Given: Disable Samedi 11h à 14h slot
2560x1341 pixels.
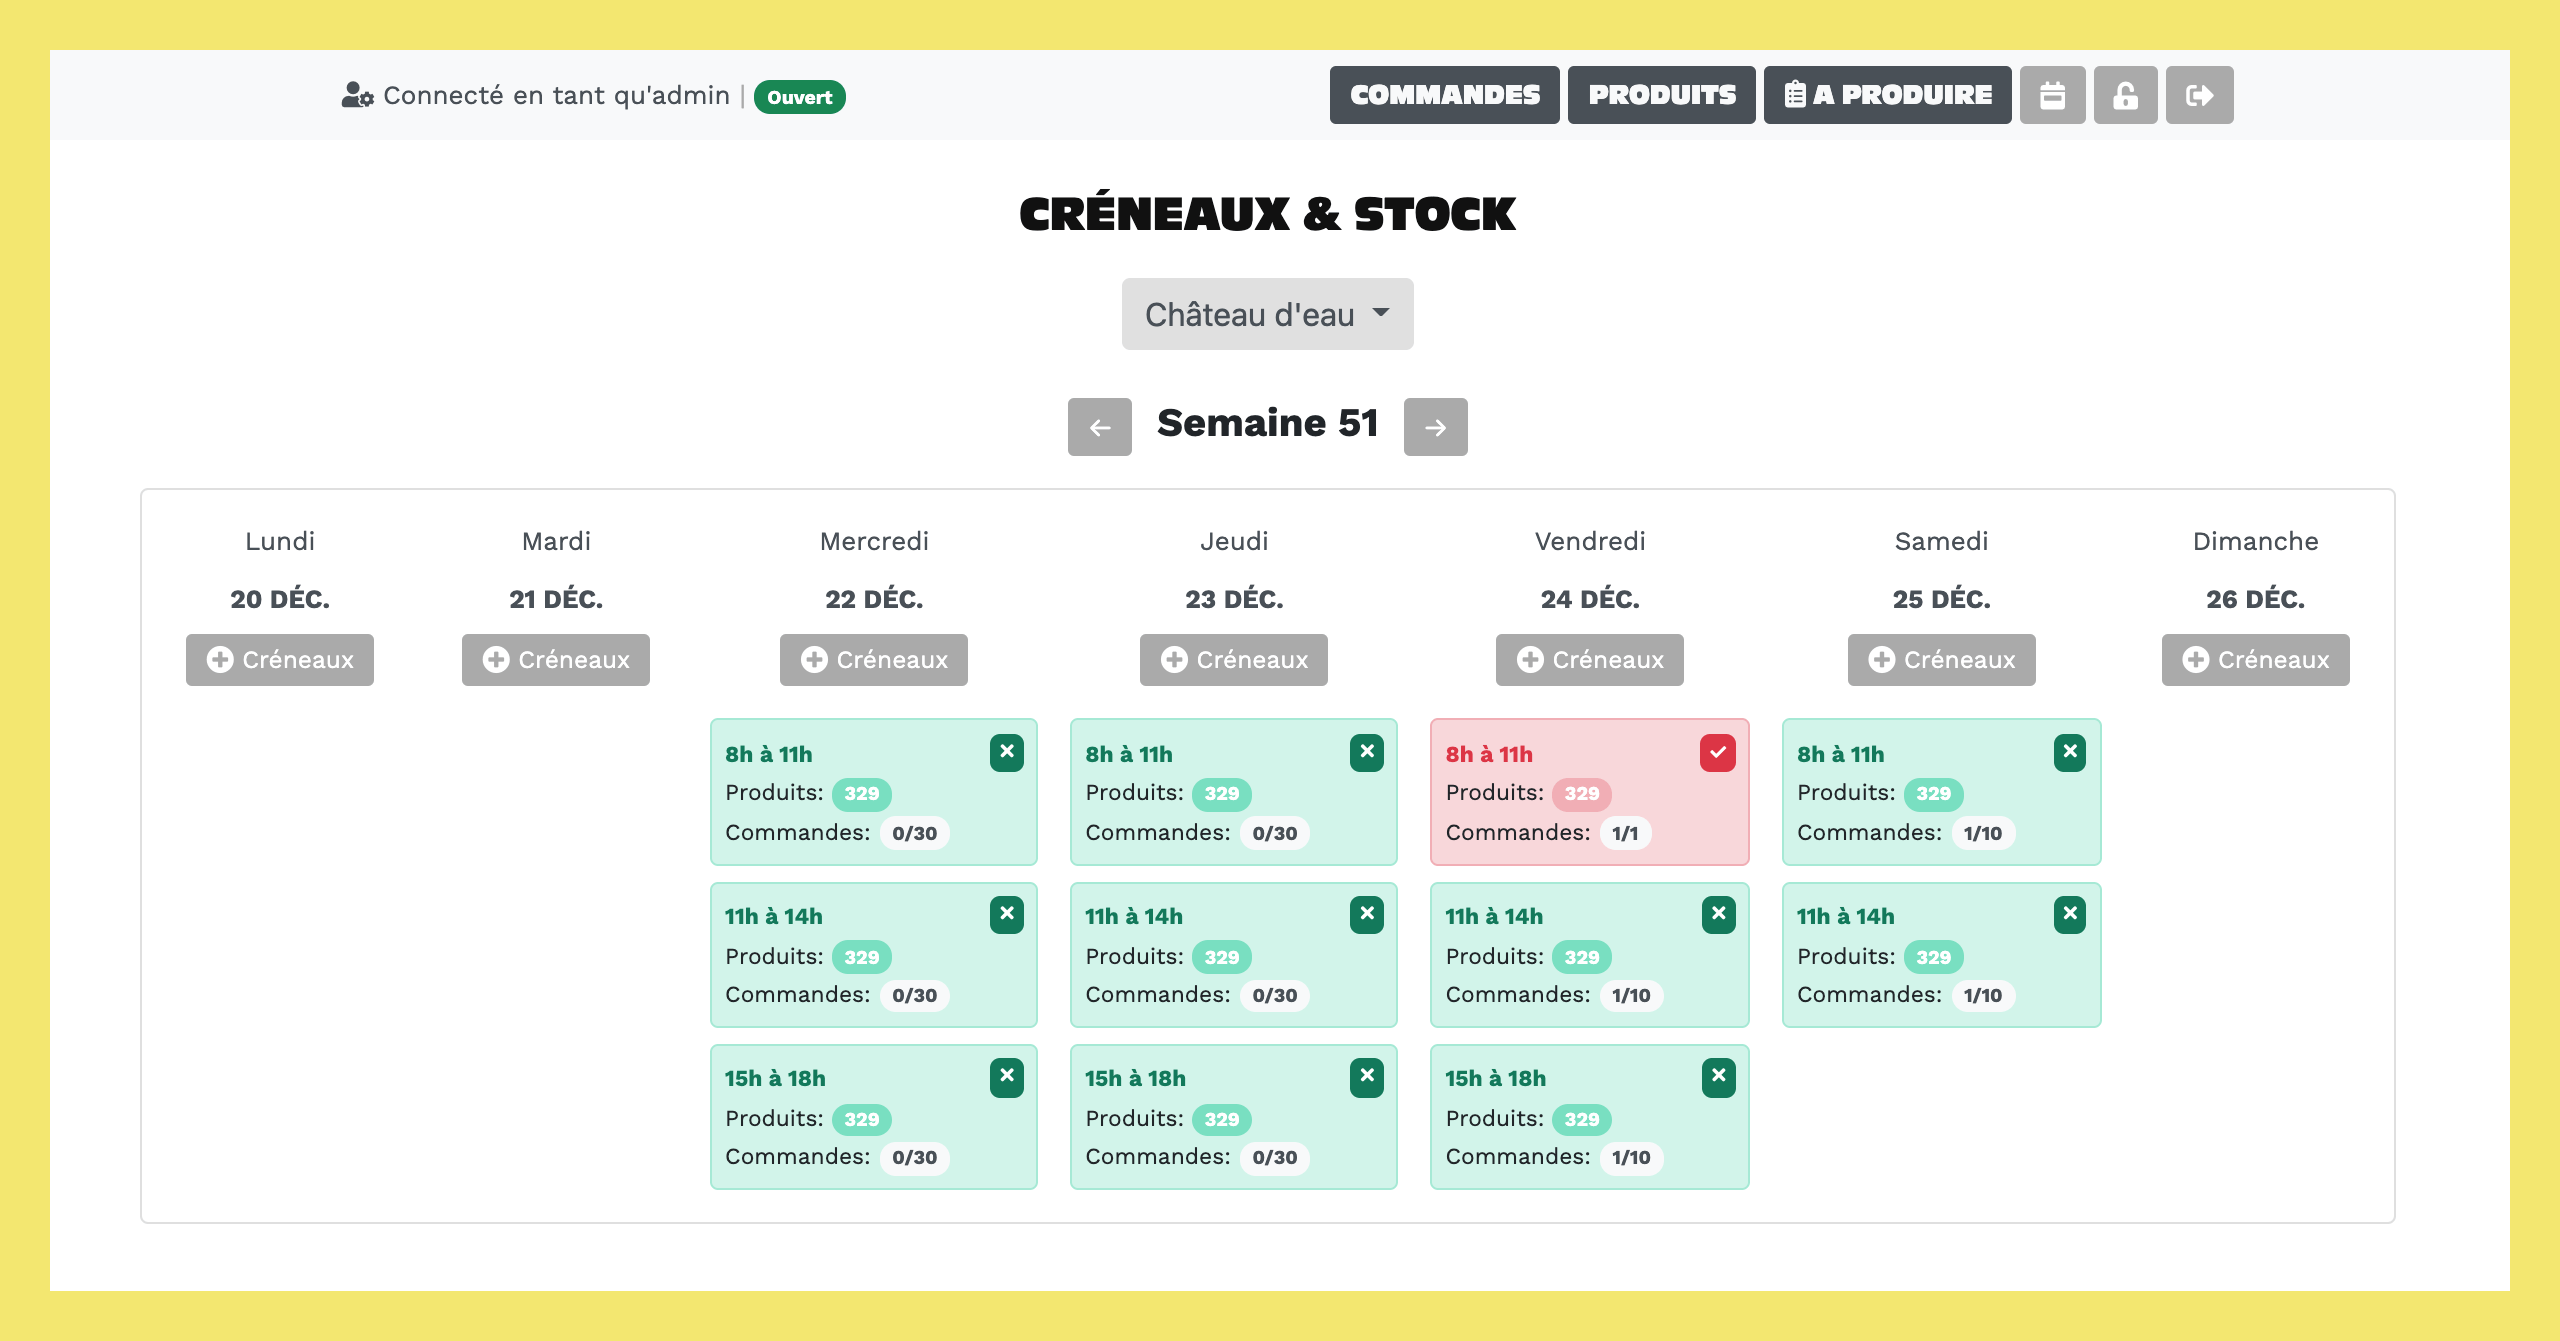Looking at the screenshot, I should [x=2069, y=914].
